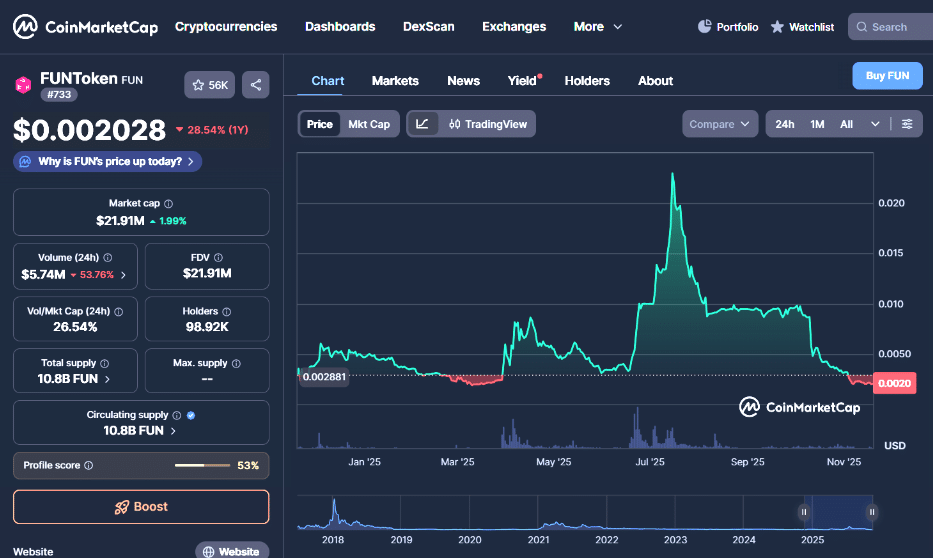Select the line chart icon
Screen dimensions: 933x558
(422, 124)
